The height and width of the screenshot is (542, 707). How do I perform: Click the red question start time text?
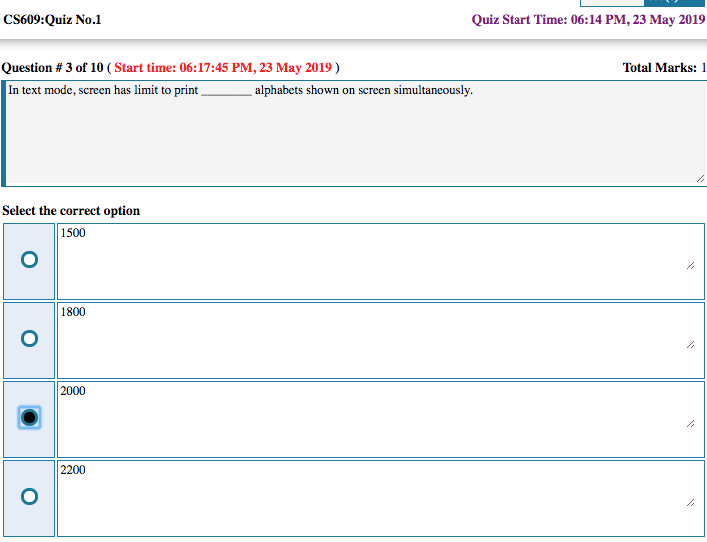(x=223, y=68)
